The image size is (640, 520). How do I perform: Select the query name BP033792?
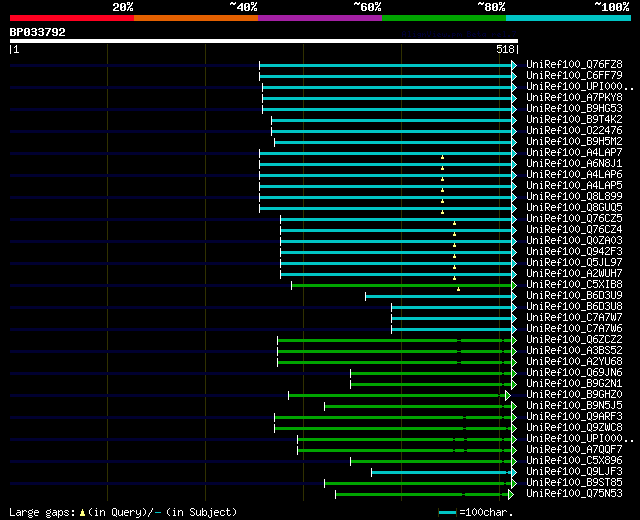click(38, 32)
